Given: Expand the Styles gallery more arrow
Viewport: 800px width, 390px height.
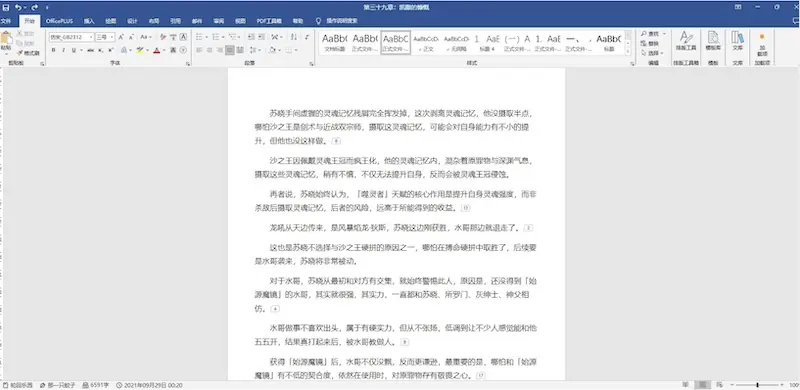Looking at the screenshot, I should point(629,52).
